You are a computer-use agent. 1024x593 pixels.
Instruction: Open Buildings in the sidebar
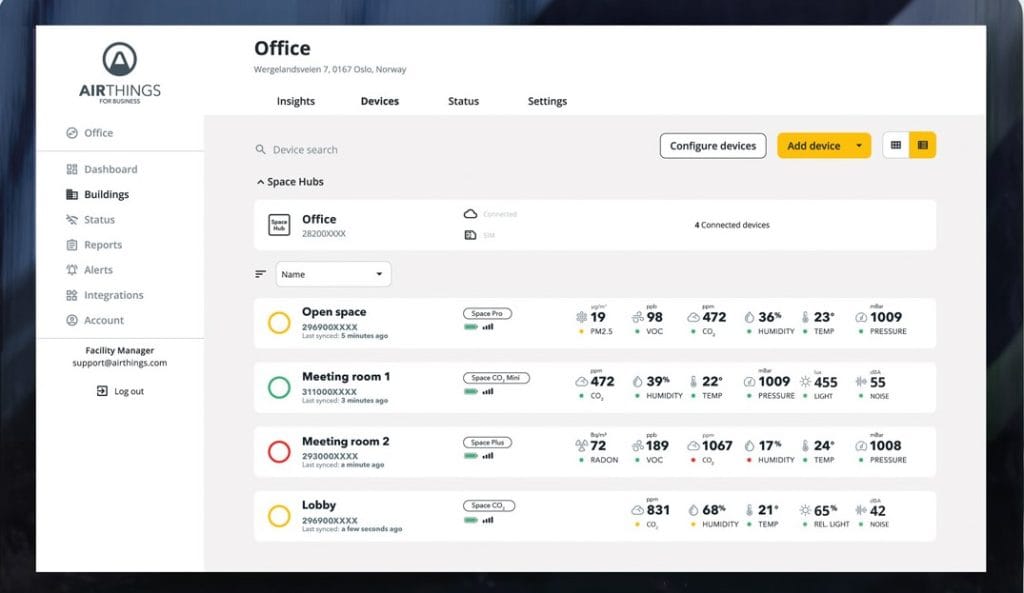106,195
